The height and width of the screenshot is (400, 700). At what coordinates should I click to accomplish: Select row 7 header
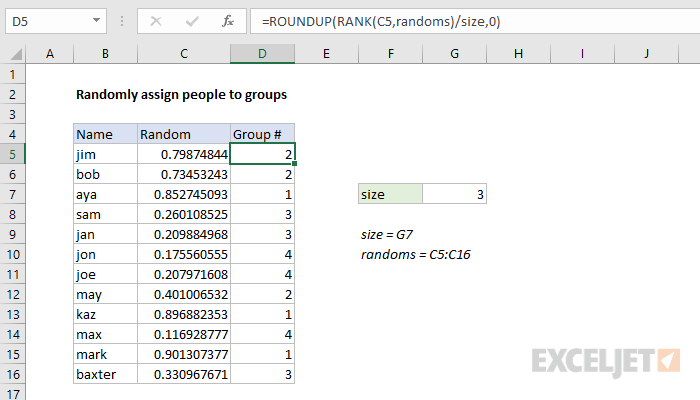[13, 195]
